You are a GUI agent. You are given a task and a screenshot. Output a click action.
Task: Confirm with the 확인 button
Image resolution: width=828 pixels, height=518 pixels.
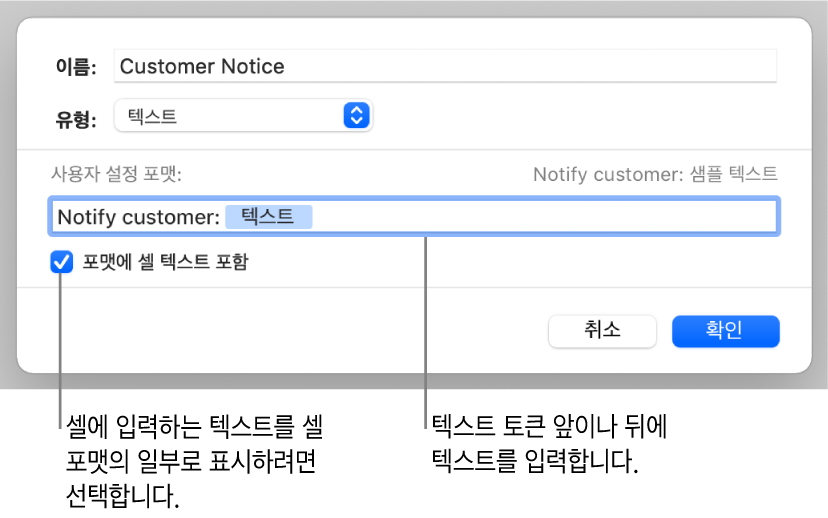[x=726, y=331]
